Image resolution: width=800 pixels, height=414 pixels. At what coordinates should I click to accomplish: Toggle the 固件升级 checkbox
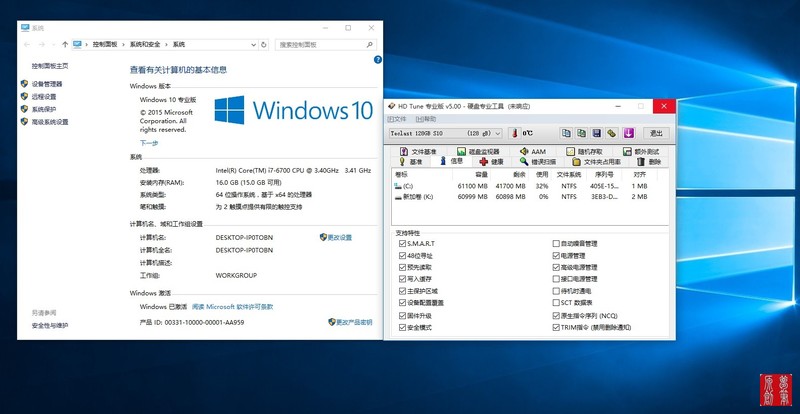[403, 315]
